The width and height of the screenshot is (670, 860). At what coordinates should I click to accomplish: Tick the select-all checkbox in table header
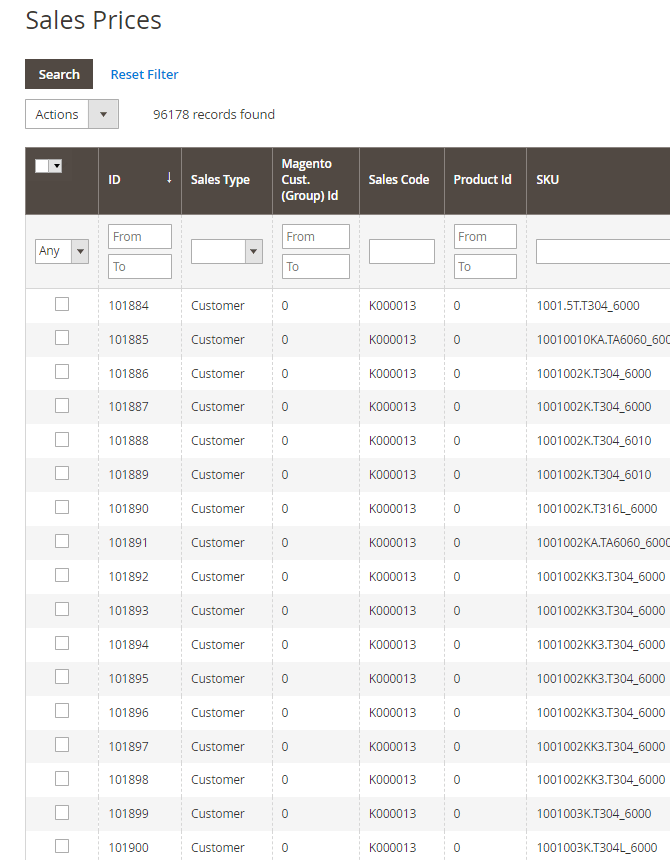coord(42,166)
